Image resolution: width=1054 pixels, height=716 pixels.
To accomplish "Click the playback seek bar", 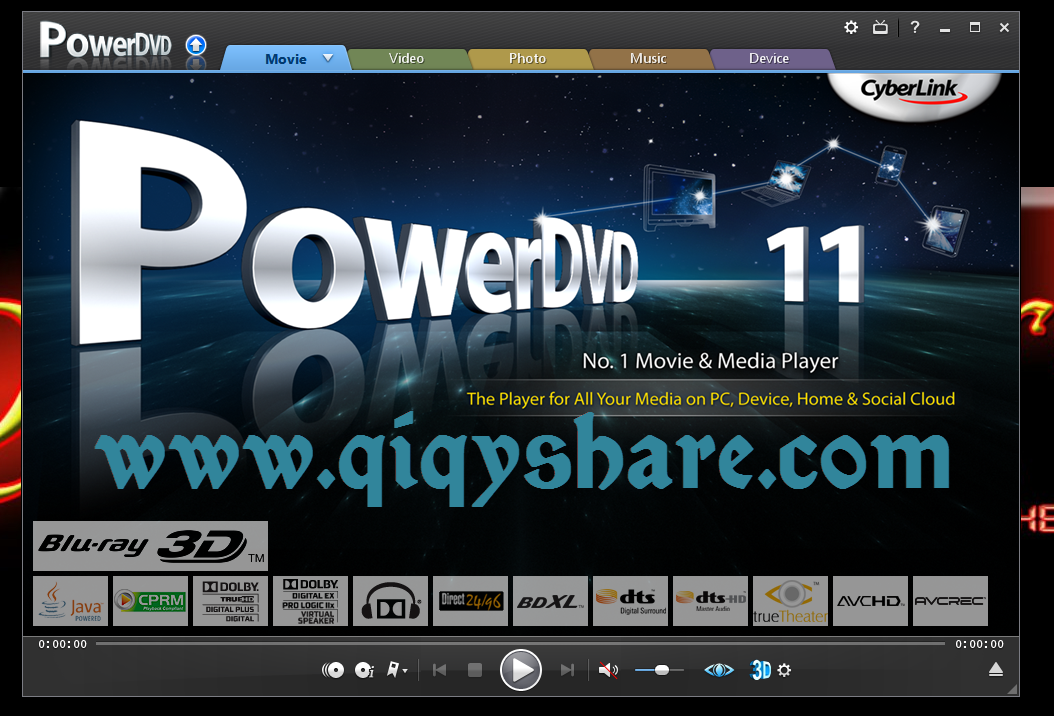I will point(520,643).
